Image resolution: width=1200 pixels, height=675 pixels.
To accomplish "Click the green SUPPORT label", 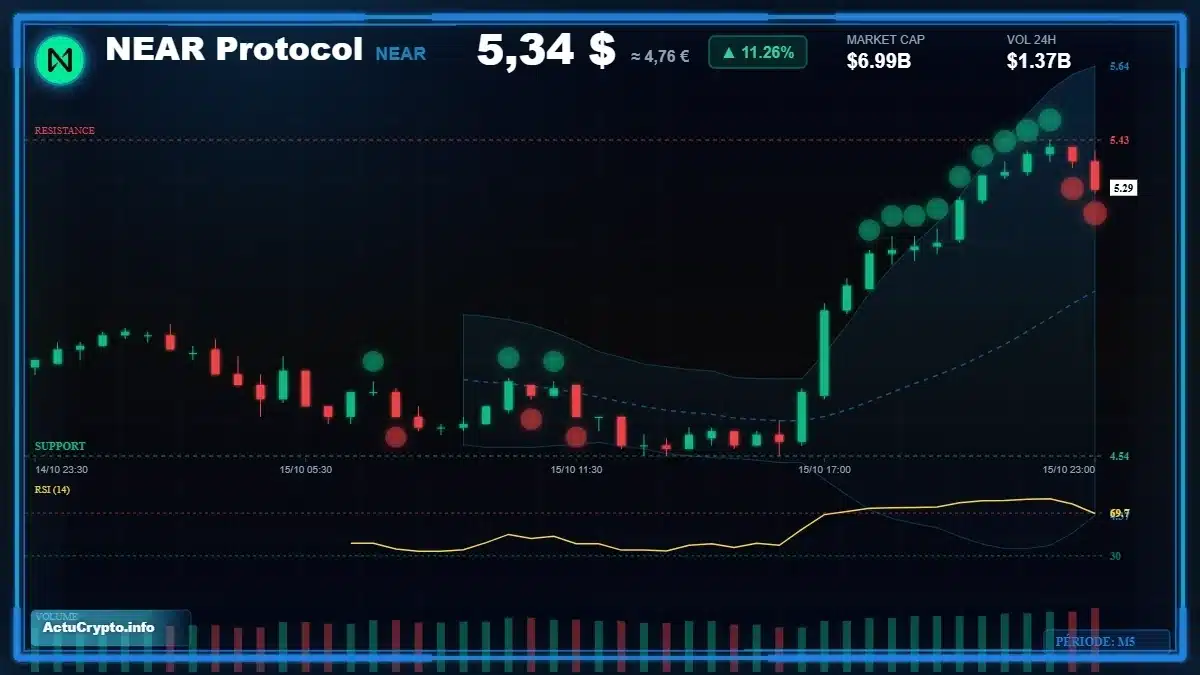I will [x=60, y=446].
